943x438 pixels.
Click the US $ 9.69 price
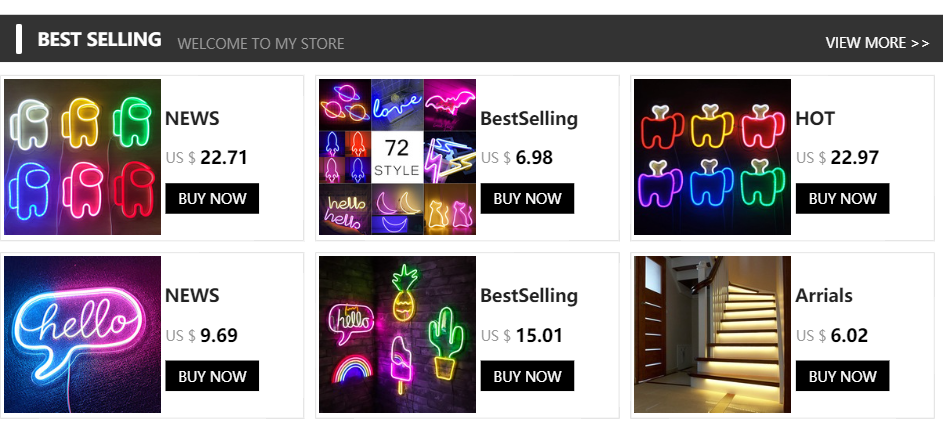[202, 335]
